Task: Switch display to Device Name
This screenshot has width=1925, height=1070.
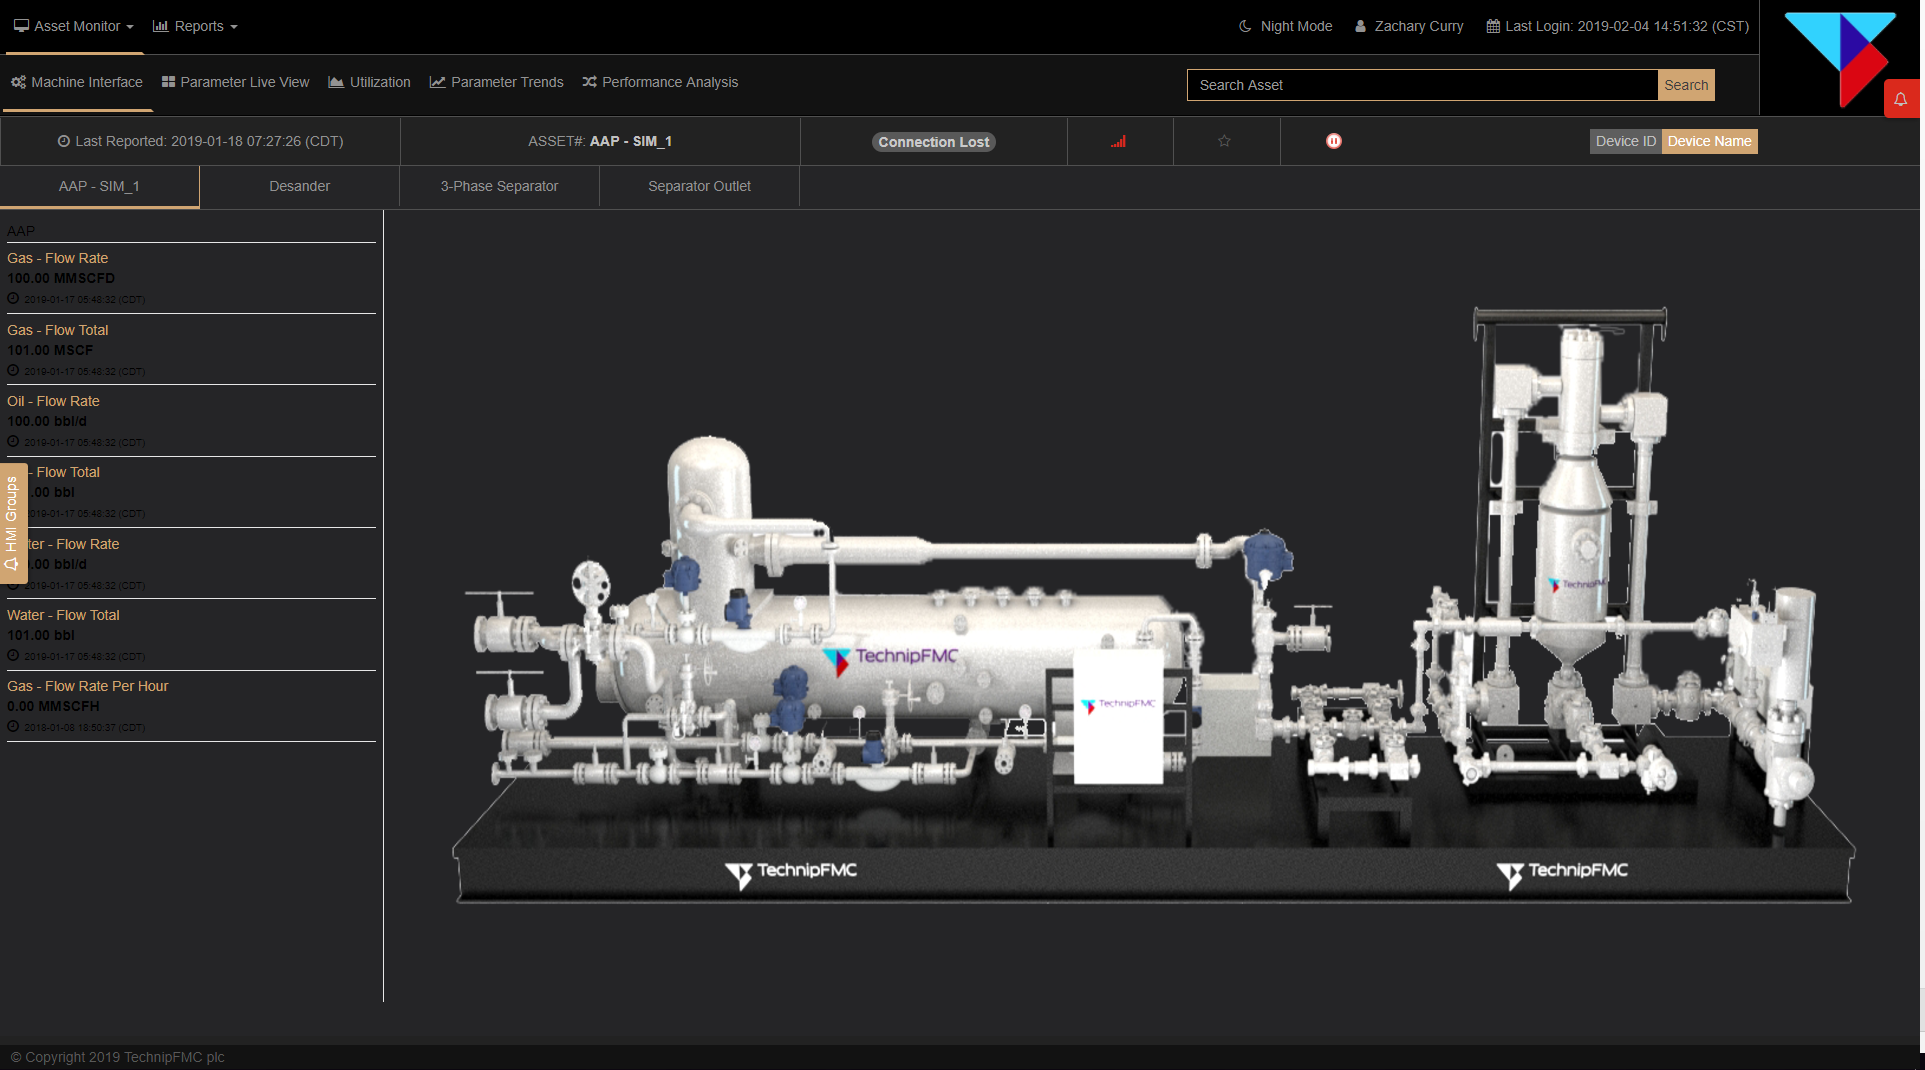Action: (1710, 141)
